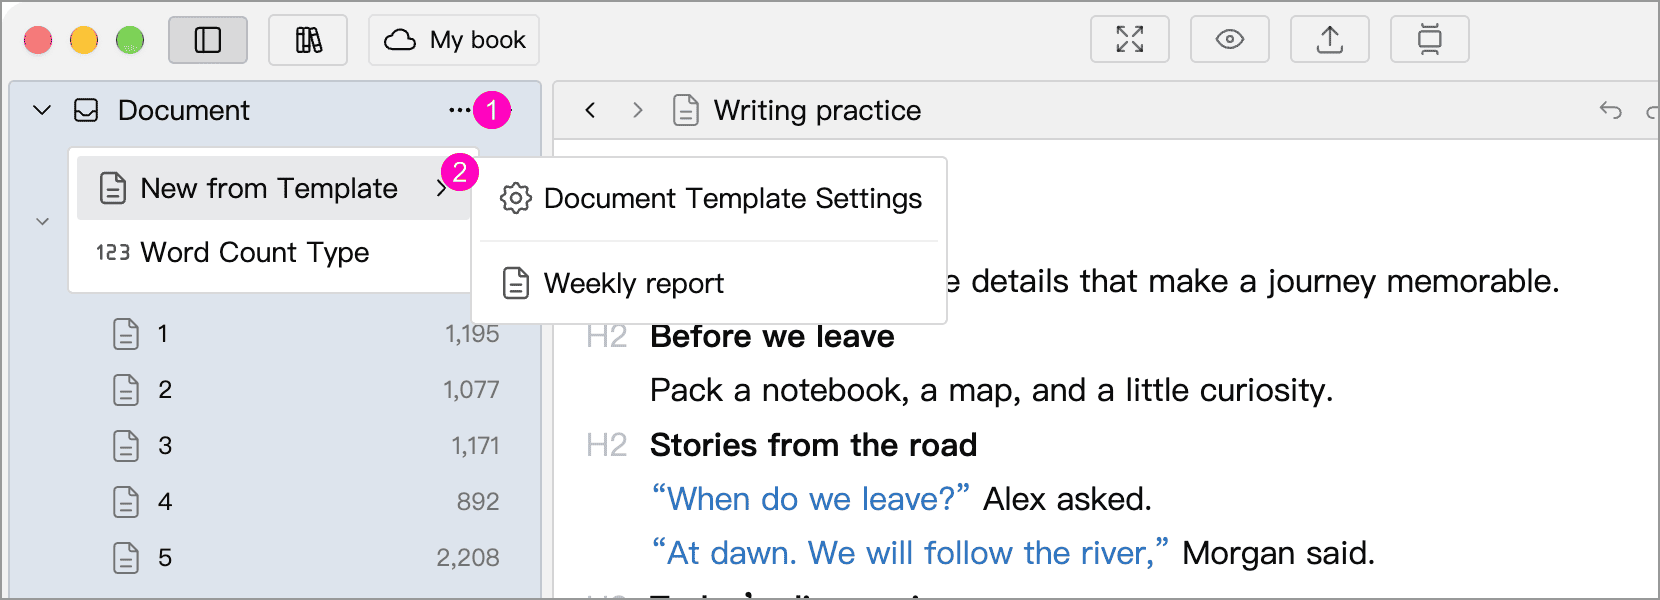The image size is (1660, 600).
Task: Toggle preview with the eye icon
Action: point(1230,40)
